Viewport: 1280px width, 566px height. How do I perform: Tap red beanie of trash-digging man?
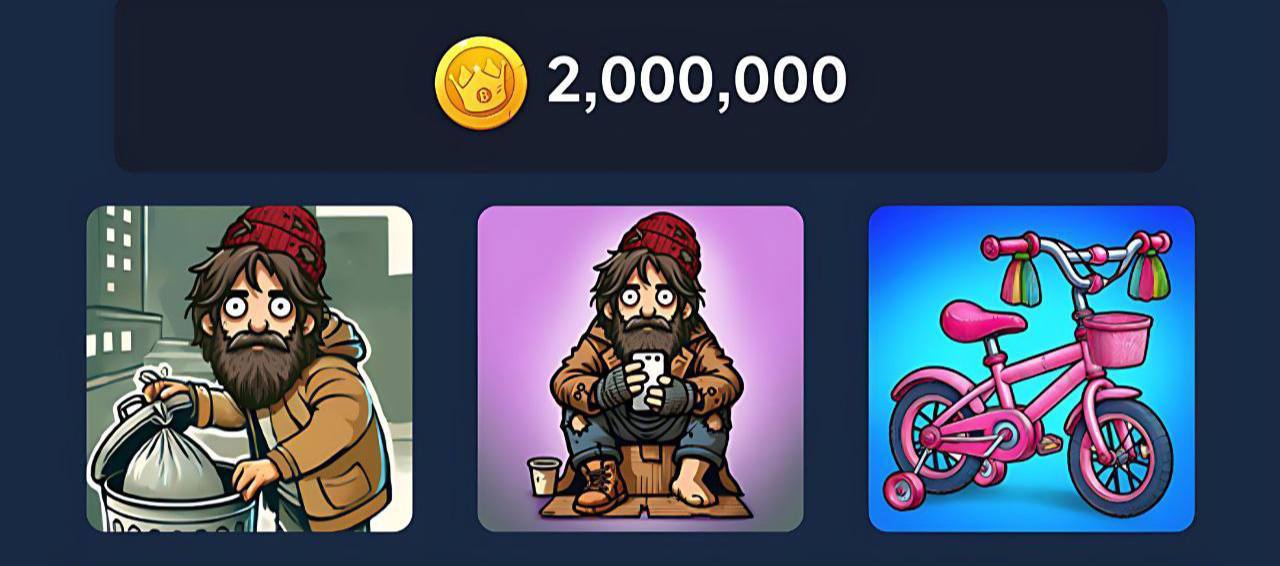(277, 239)
